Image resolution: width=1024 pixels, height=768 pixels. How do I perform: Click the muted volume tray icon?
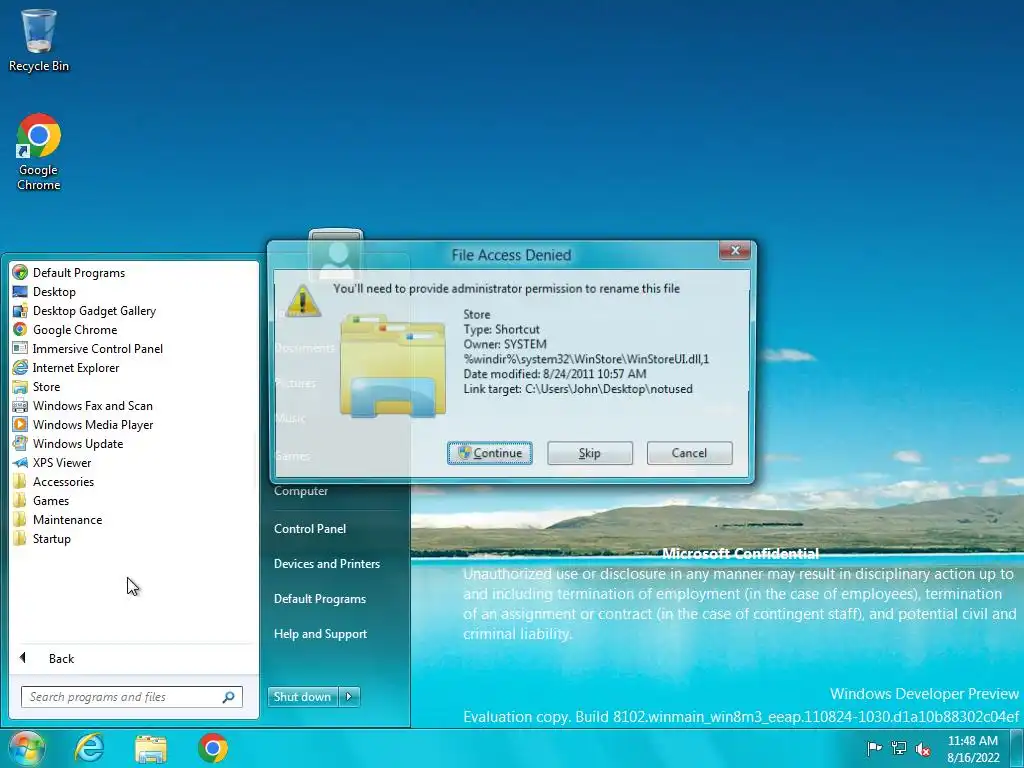coord(923,748)
